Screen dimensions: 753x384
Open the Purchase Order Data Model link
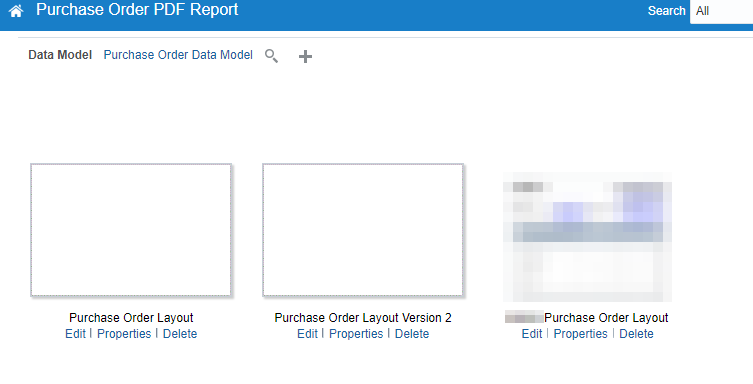point(178,55)
